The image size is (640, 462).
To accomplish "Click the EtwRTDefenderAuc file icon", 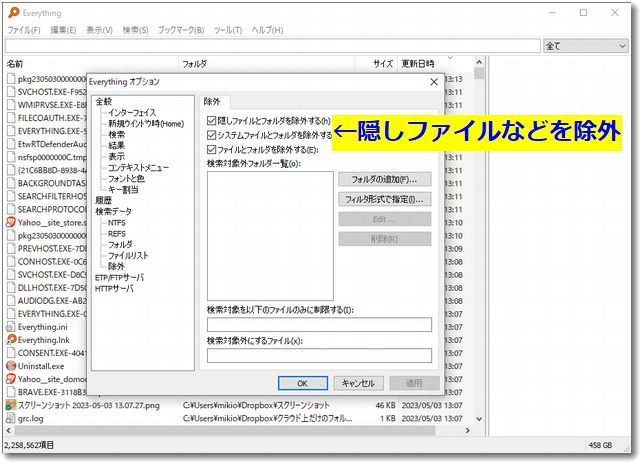I will click(11, 144).
